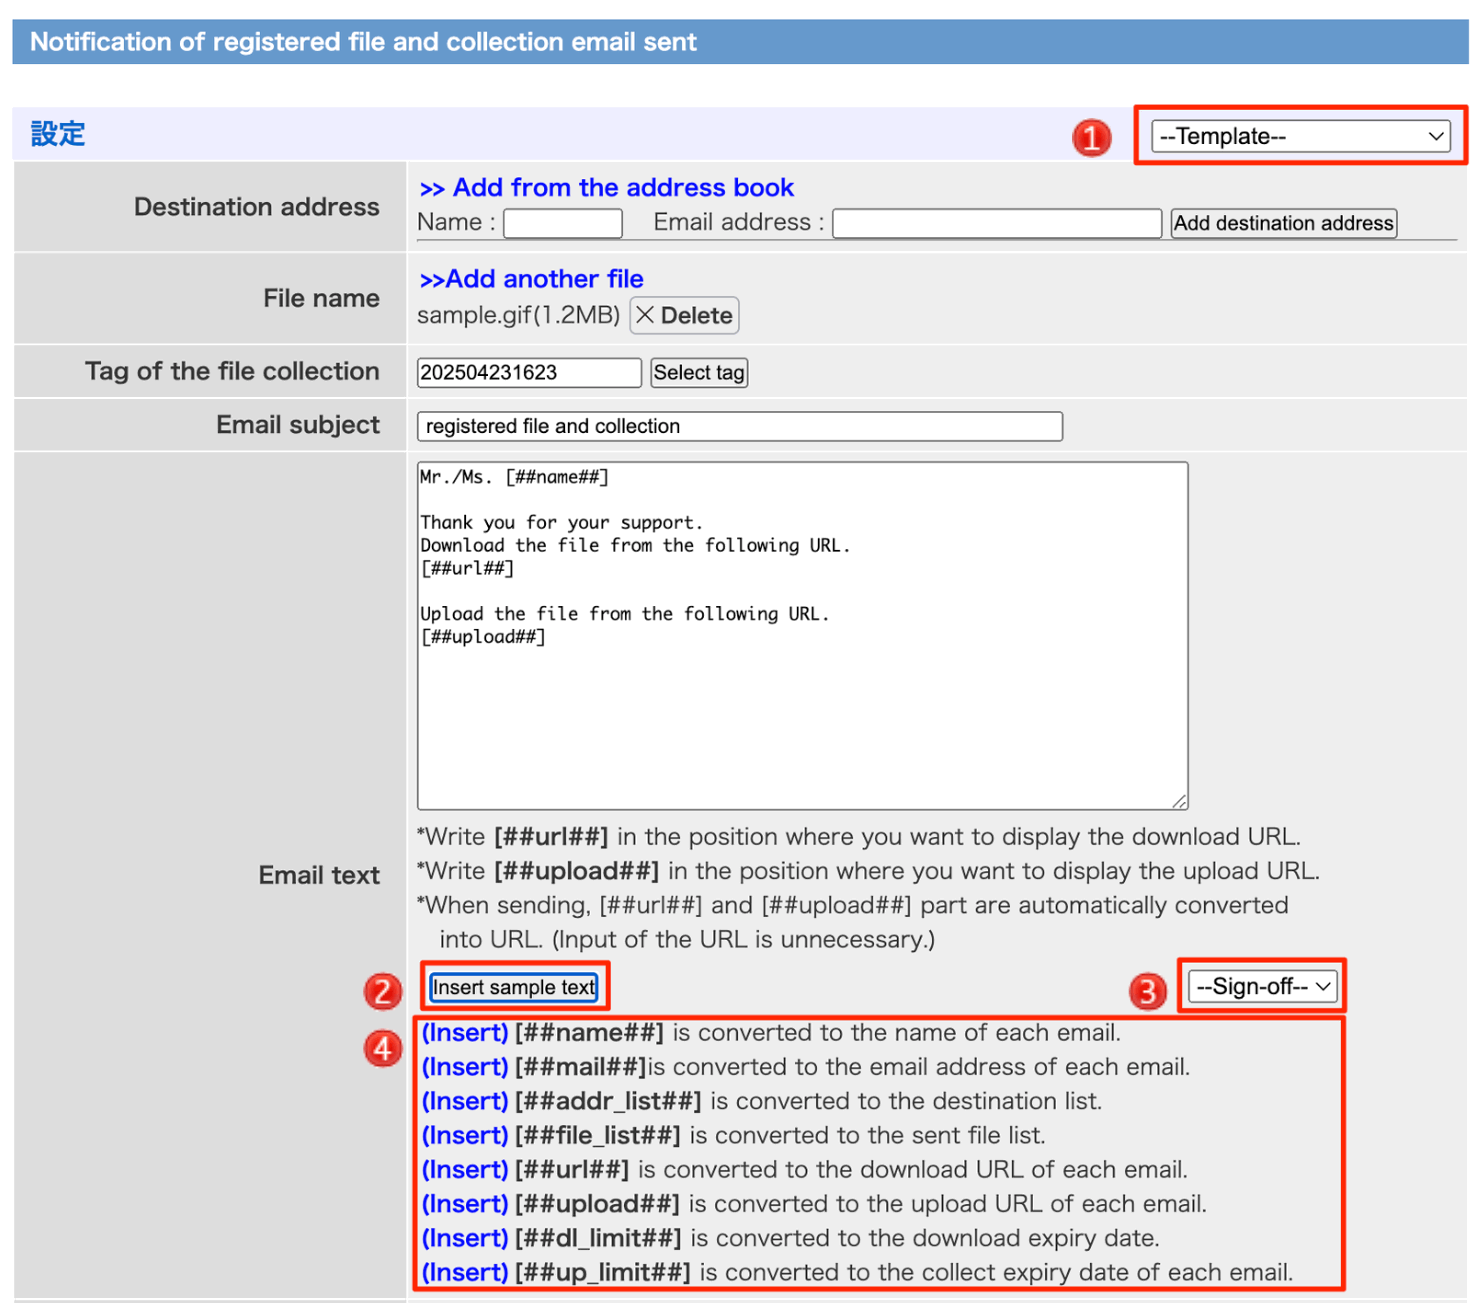This screenshot has height=1310, width=1484.
Task: Focus the Email address input field
Action: point(996,223)
